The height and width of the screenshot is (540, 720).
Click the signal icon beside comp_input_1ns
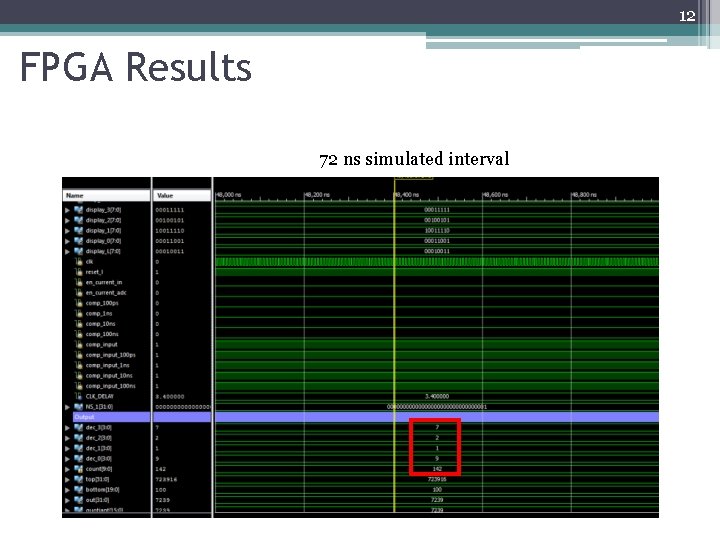tap(79, 366)
